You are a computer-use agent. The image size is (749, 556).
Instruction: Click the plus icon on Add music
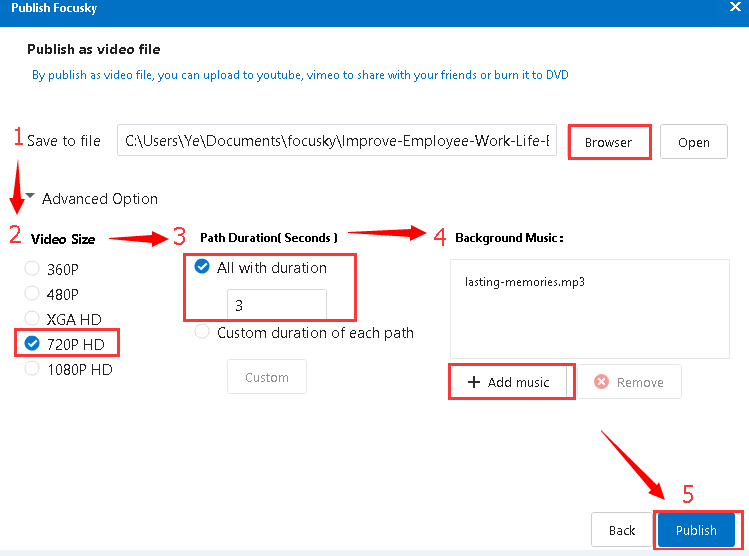point(473,382)
